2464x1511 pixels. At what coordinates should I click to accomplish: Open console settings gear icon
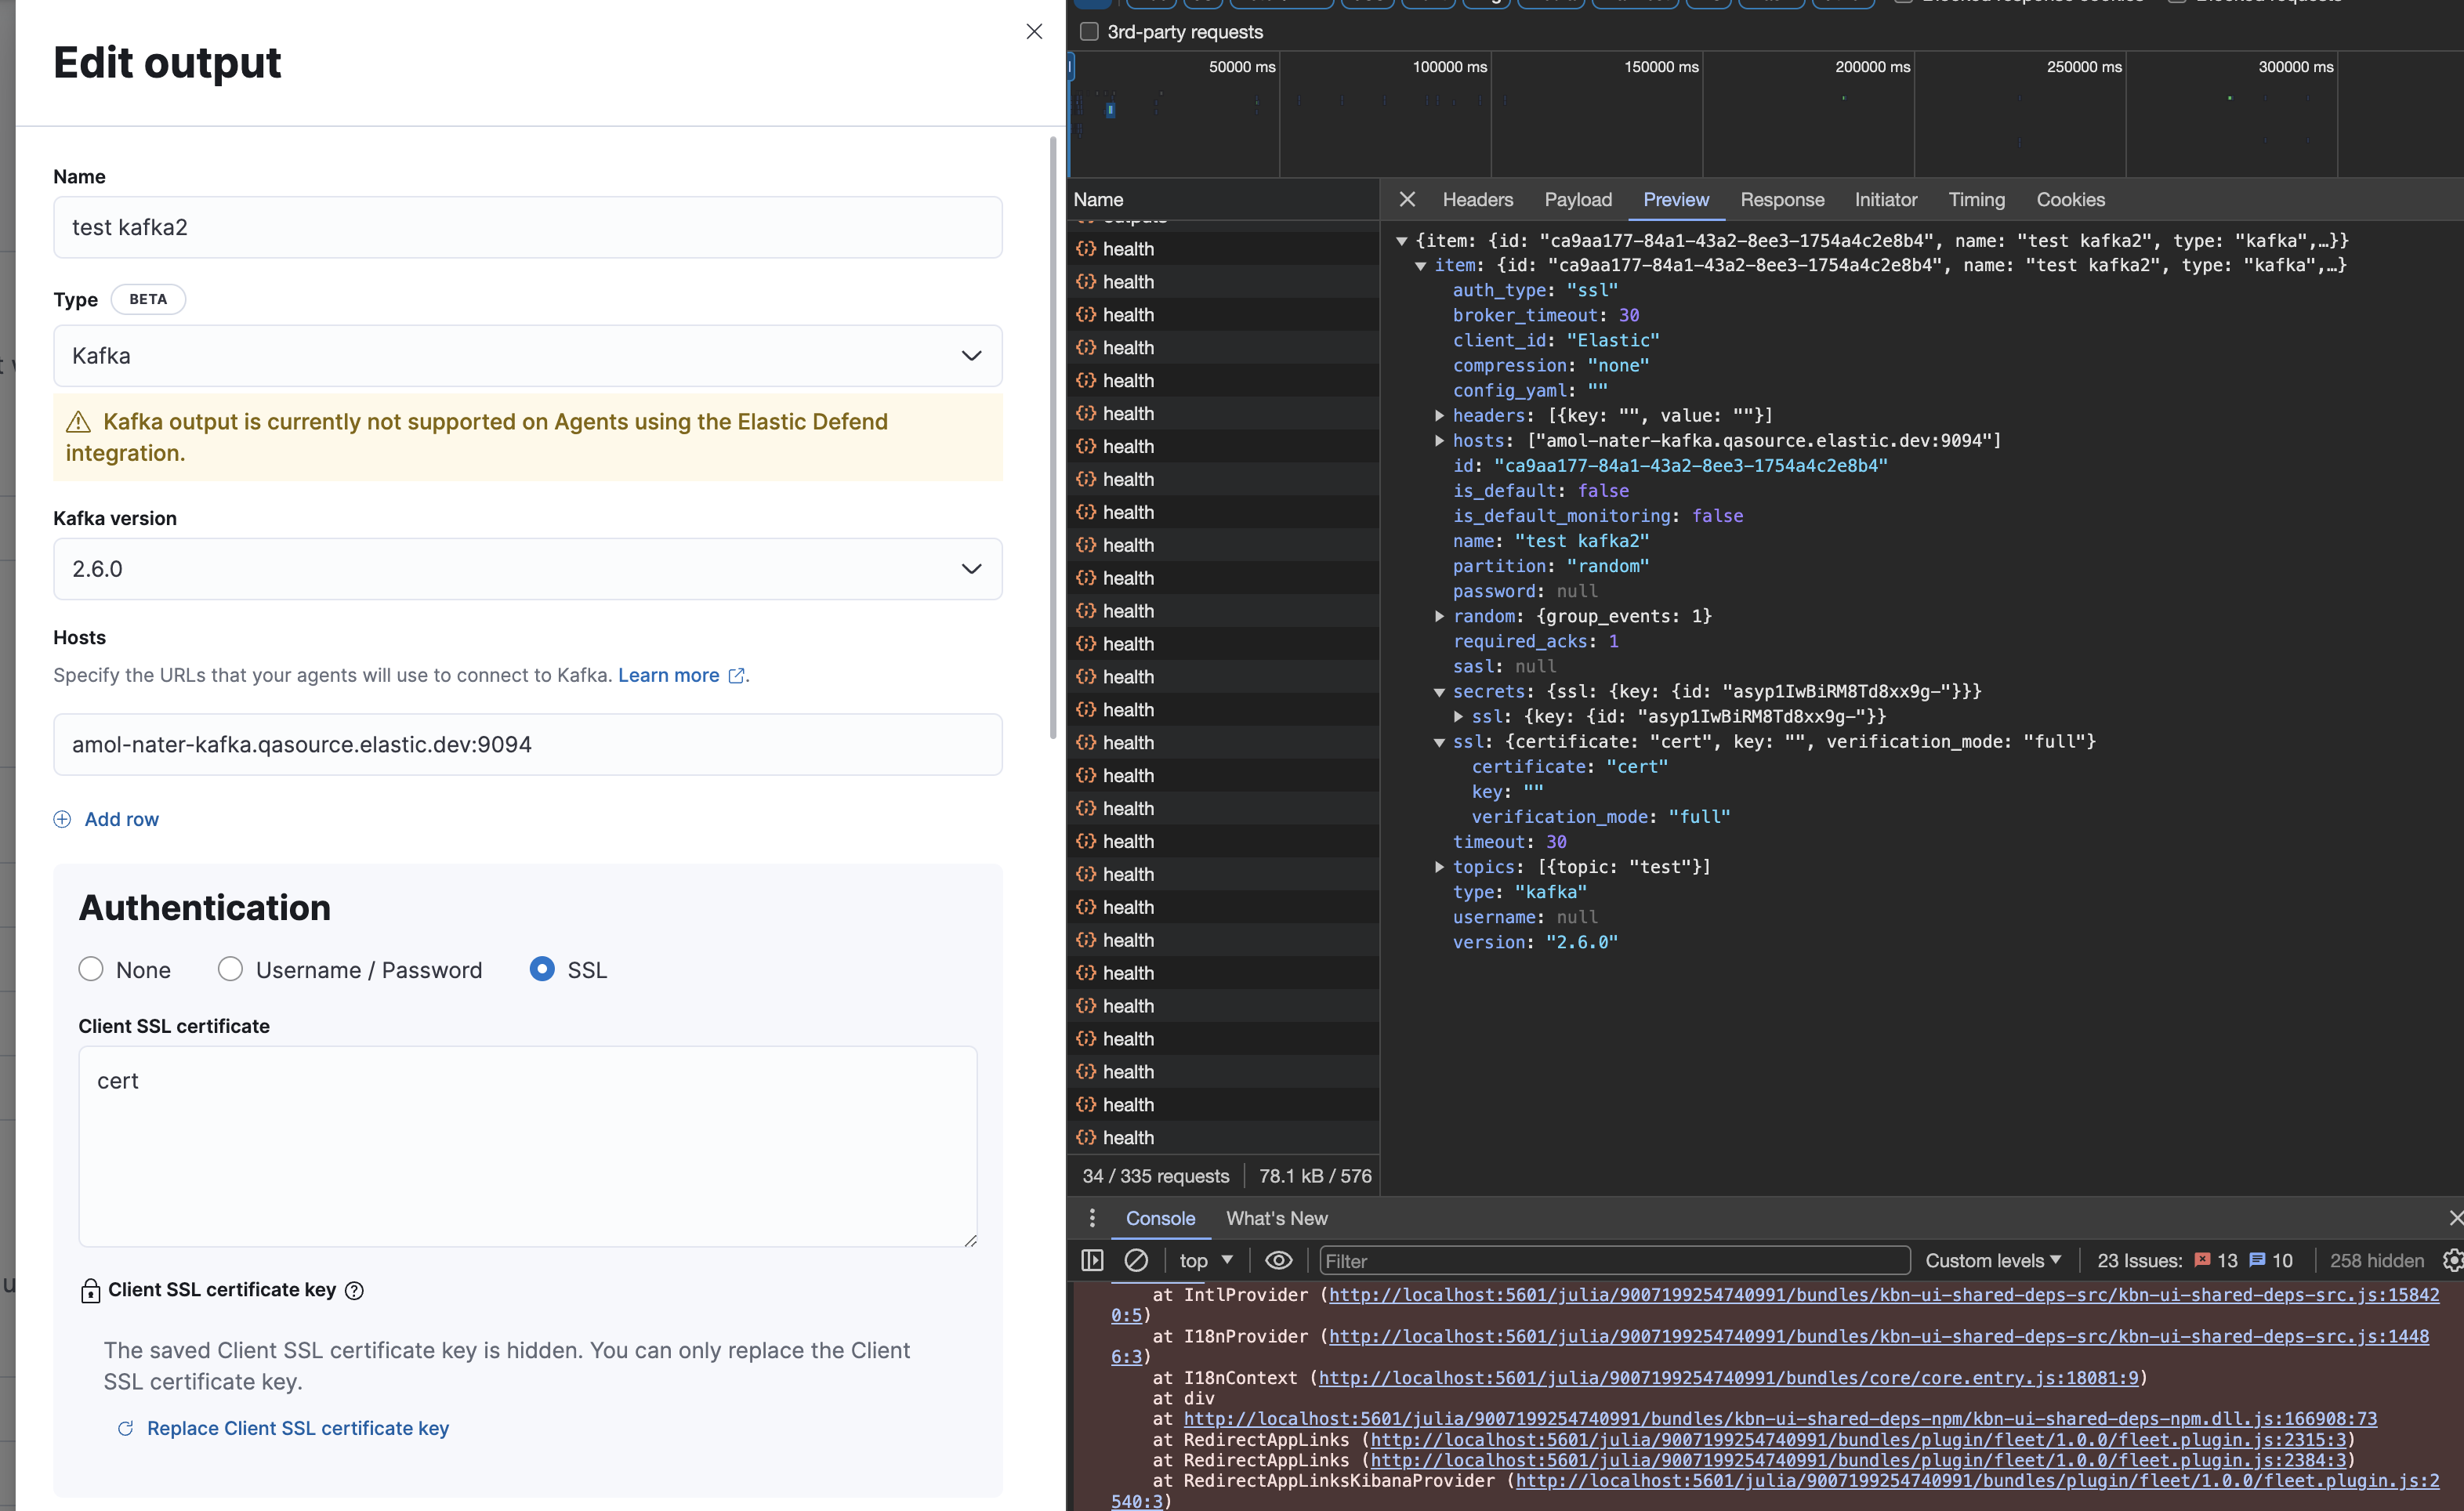(2453, 1260)
